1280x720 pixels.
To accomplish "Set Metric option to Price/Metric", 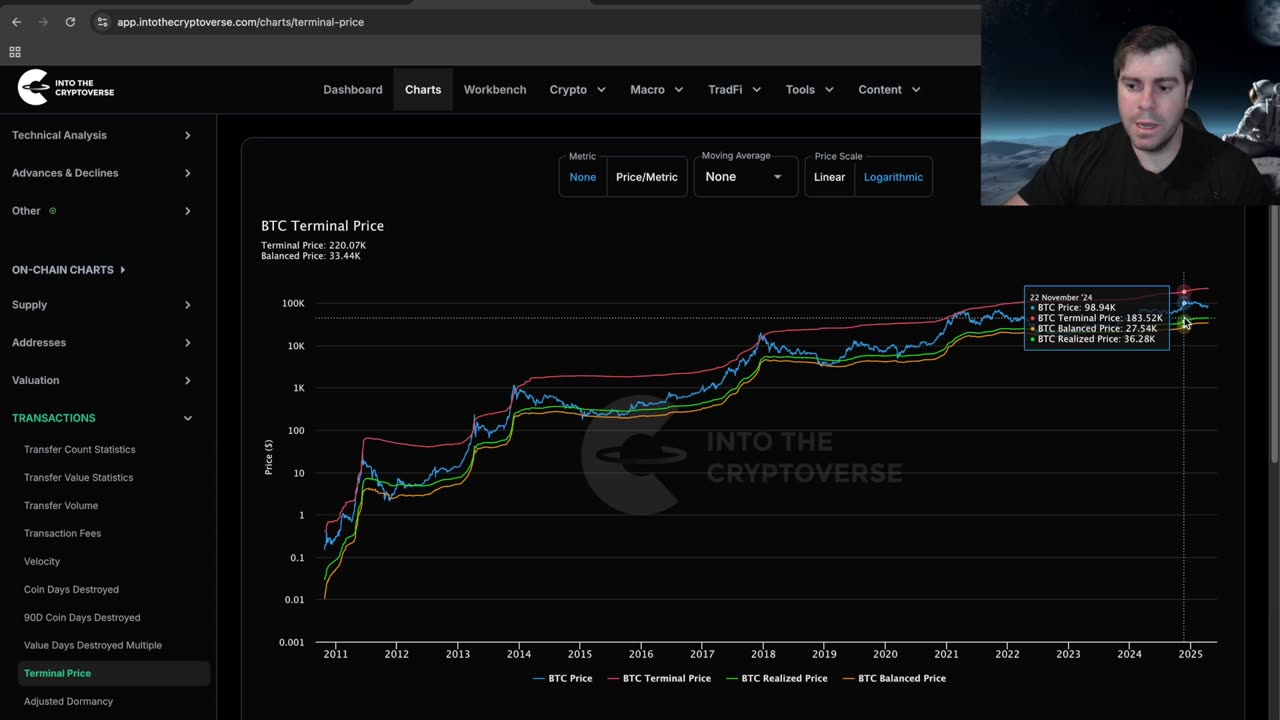I will coord(647,177).
